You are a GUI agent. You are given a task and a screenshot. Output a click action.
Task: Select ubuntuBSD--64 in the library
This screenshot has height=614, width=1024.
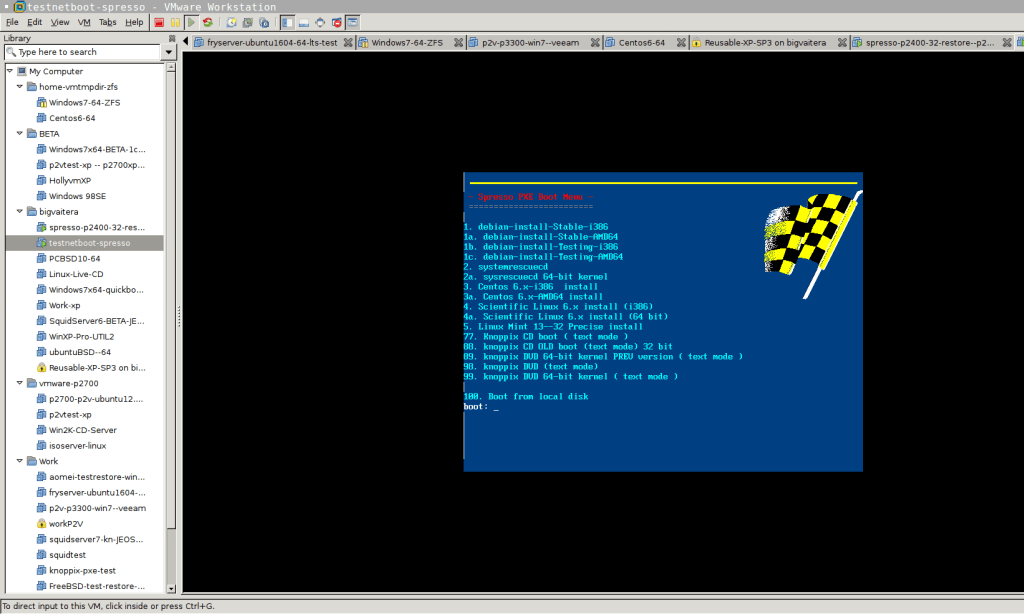pyautogui.click(x=80, y=352)
